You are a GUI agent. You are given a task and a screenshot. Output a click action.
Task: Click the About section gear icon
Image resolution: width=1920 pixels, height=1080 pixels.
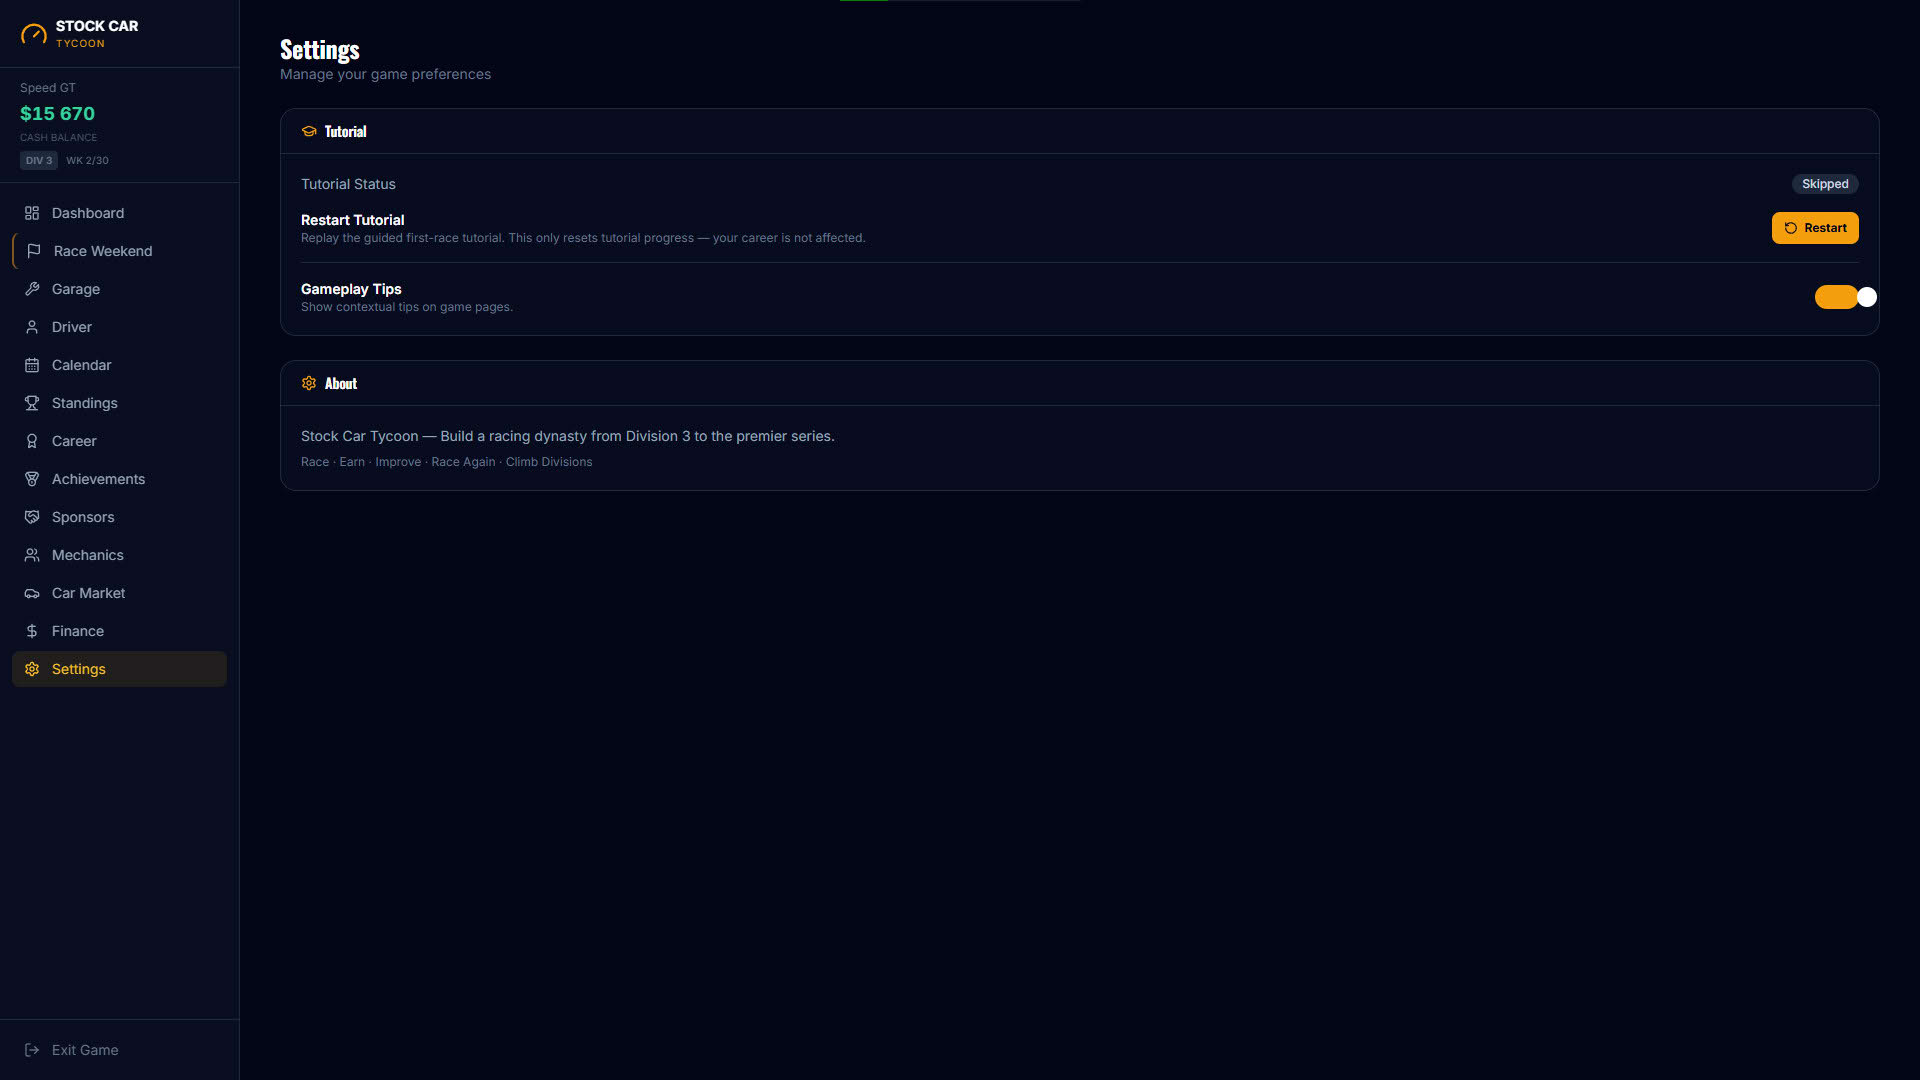pos(309,383)
